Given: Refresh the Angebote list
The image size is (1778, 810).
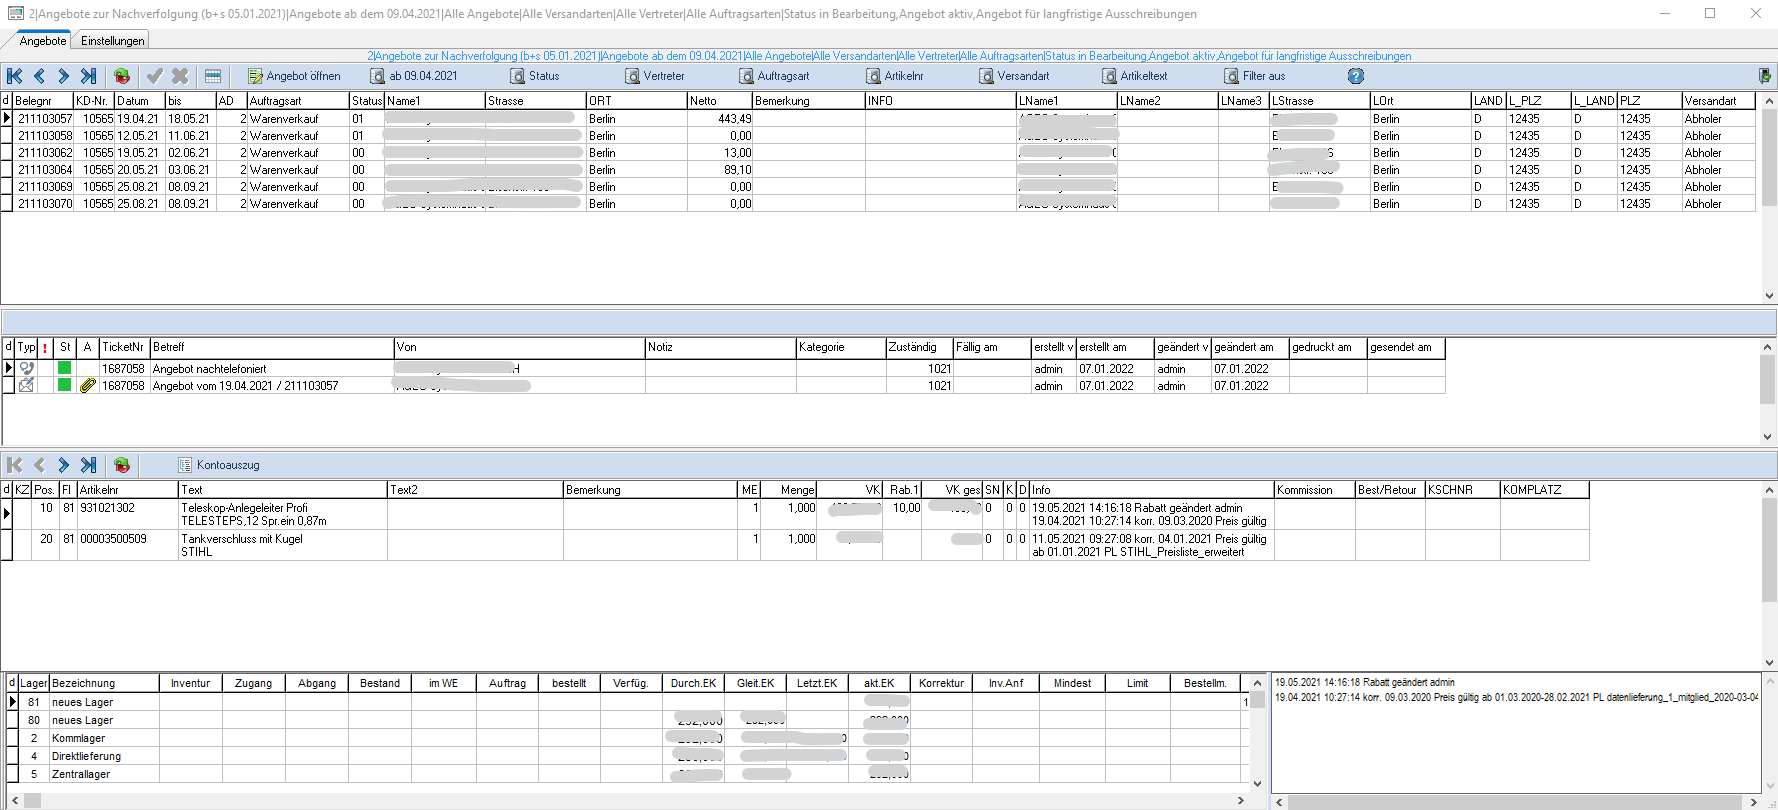Looking at the screenshot, I should pyautogui.click(x=122, y=76).
